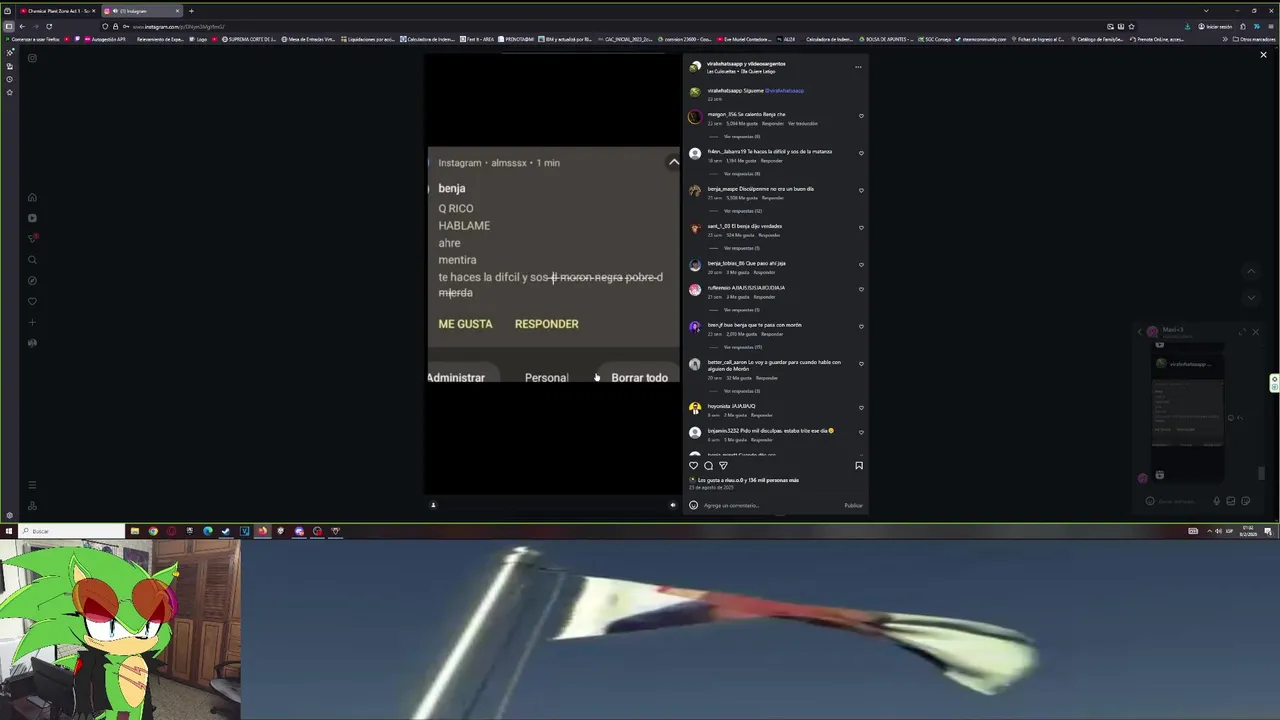1280x720 pixels.
Task: Reload the page in browser
Action: pyautogui.click(x=49, y=27)
